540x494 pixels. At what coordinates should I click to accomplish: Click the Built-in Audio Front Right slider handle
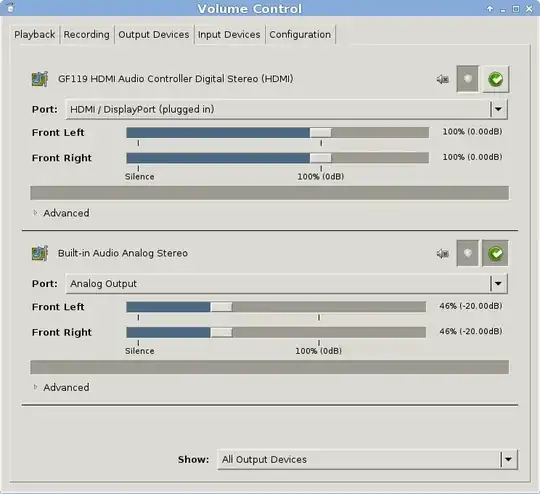pos(221,332)
